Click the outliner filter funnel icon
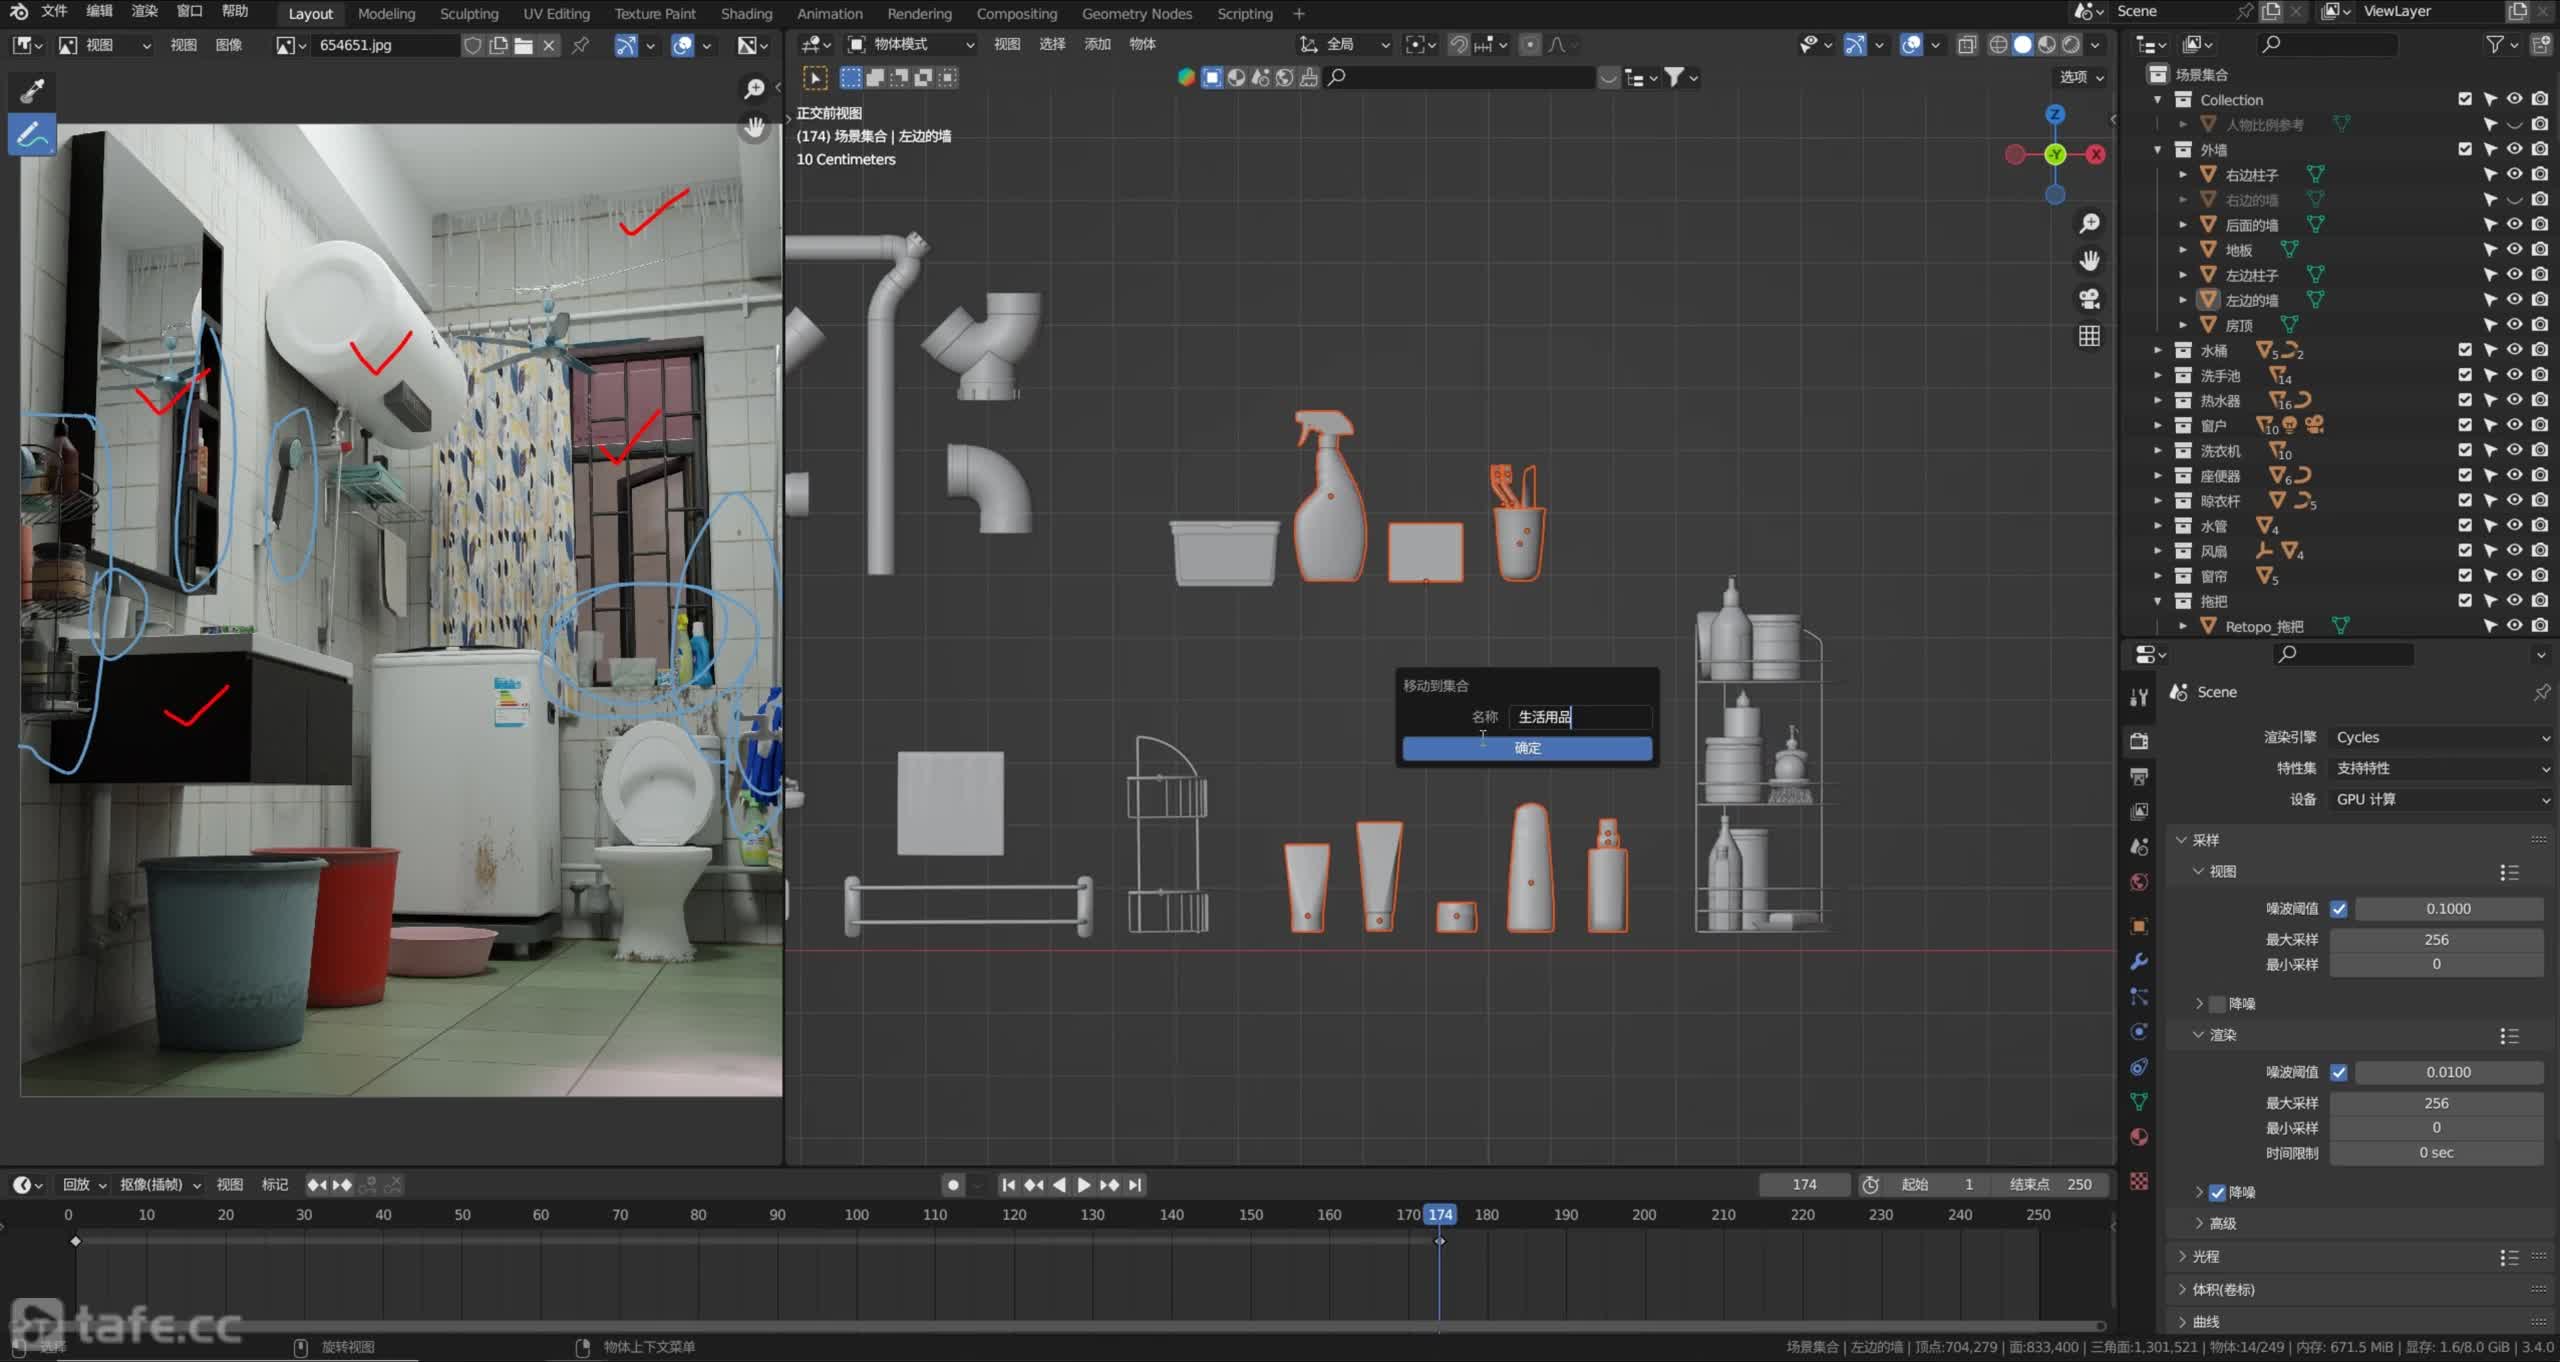The height and width of the screenshot is (1362, 2560). 2496,45
